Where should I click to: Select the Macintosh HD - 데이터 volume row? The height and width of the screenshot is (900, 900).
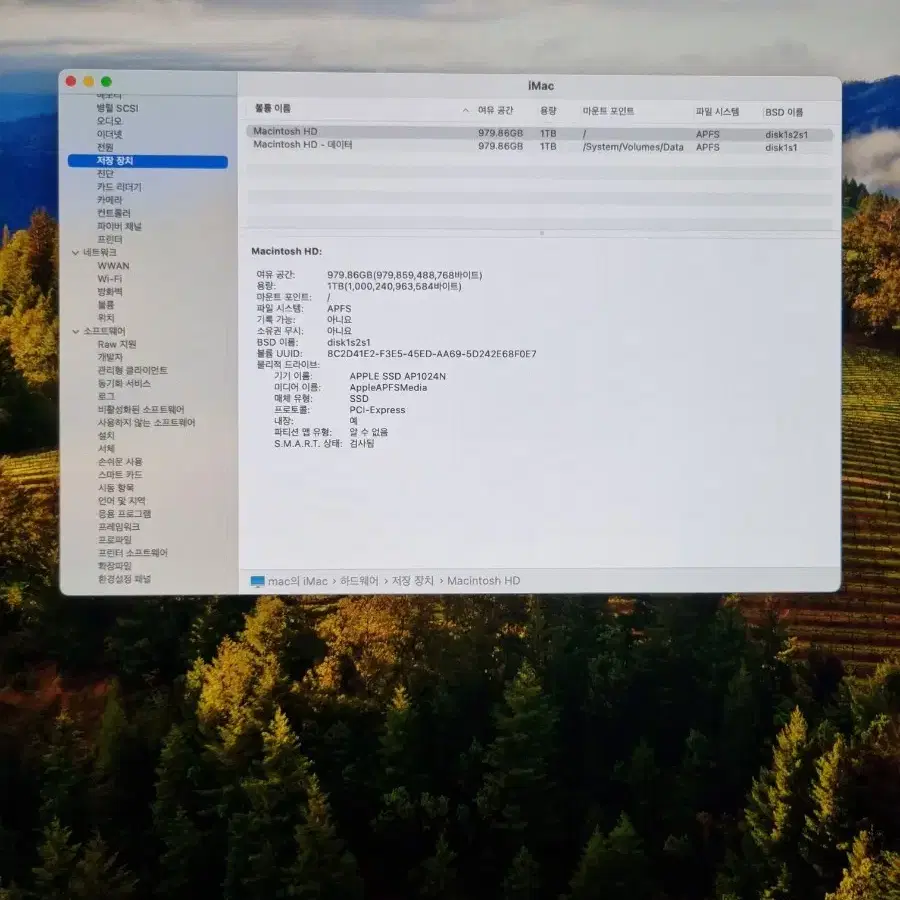pyautogui.click(x=540, y=146)
